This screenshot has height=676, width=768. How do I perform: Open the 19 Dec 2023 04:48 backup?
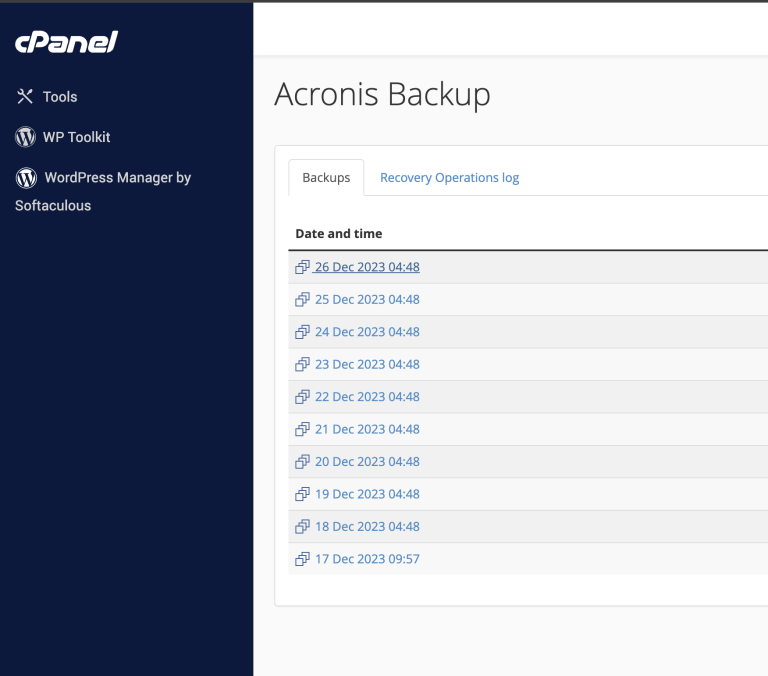[367, 494]
